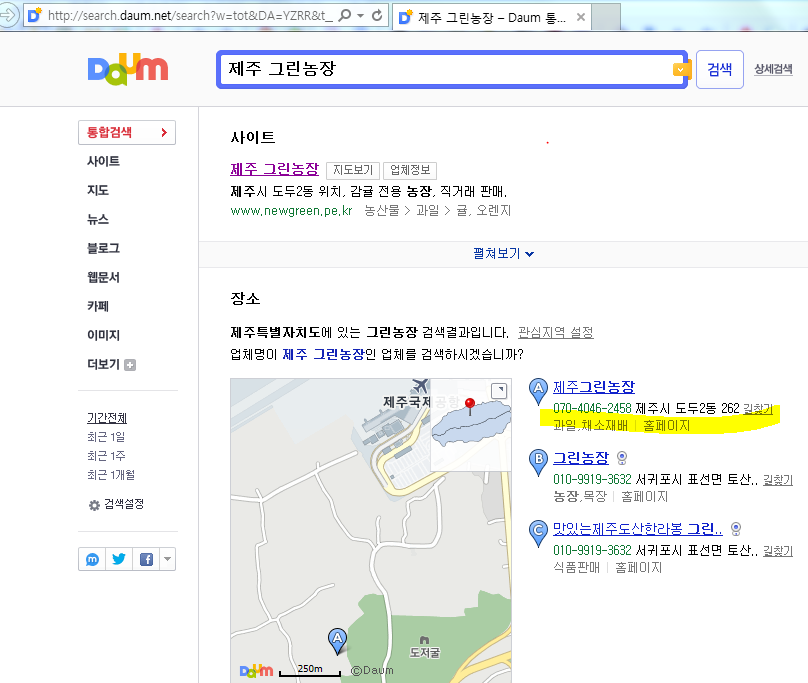Select 웹문서 in the left menu
This screenshot has height=683, width=808.
(x=104, y=277)
